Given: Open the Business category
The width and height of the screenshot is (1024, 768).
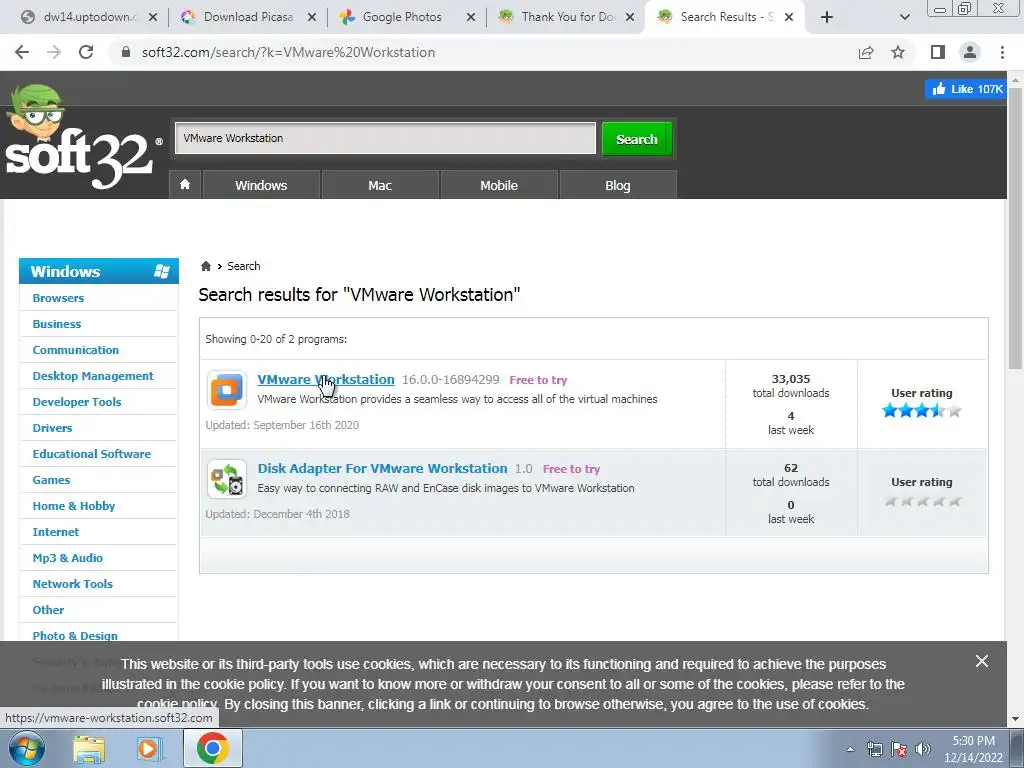Looking at the screenshot, I should (57, 324).
